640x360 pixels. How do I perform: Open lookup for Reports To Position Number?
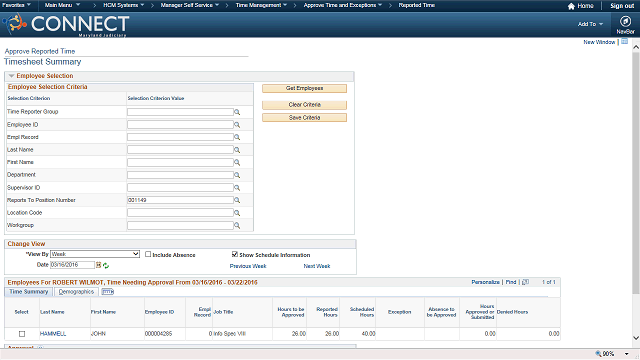(x=237, y=200)
